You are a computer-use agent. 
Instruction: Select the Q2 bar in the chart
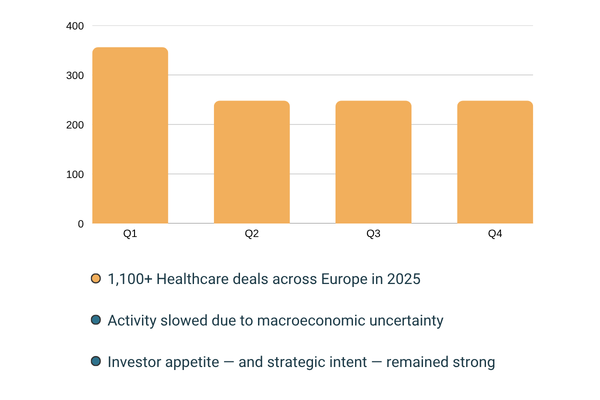tap(251, 162)
